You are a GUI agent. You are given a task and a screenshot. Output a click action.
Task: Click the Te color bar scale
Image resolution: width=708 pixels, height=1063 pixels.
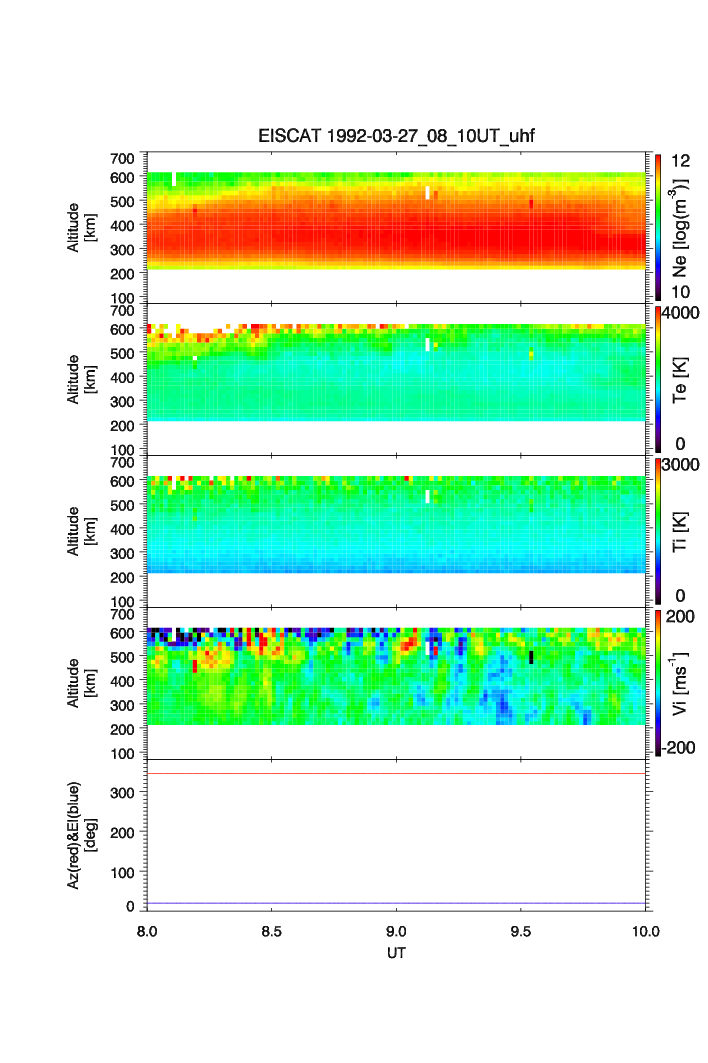click(658, 379)
